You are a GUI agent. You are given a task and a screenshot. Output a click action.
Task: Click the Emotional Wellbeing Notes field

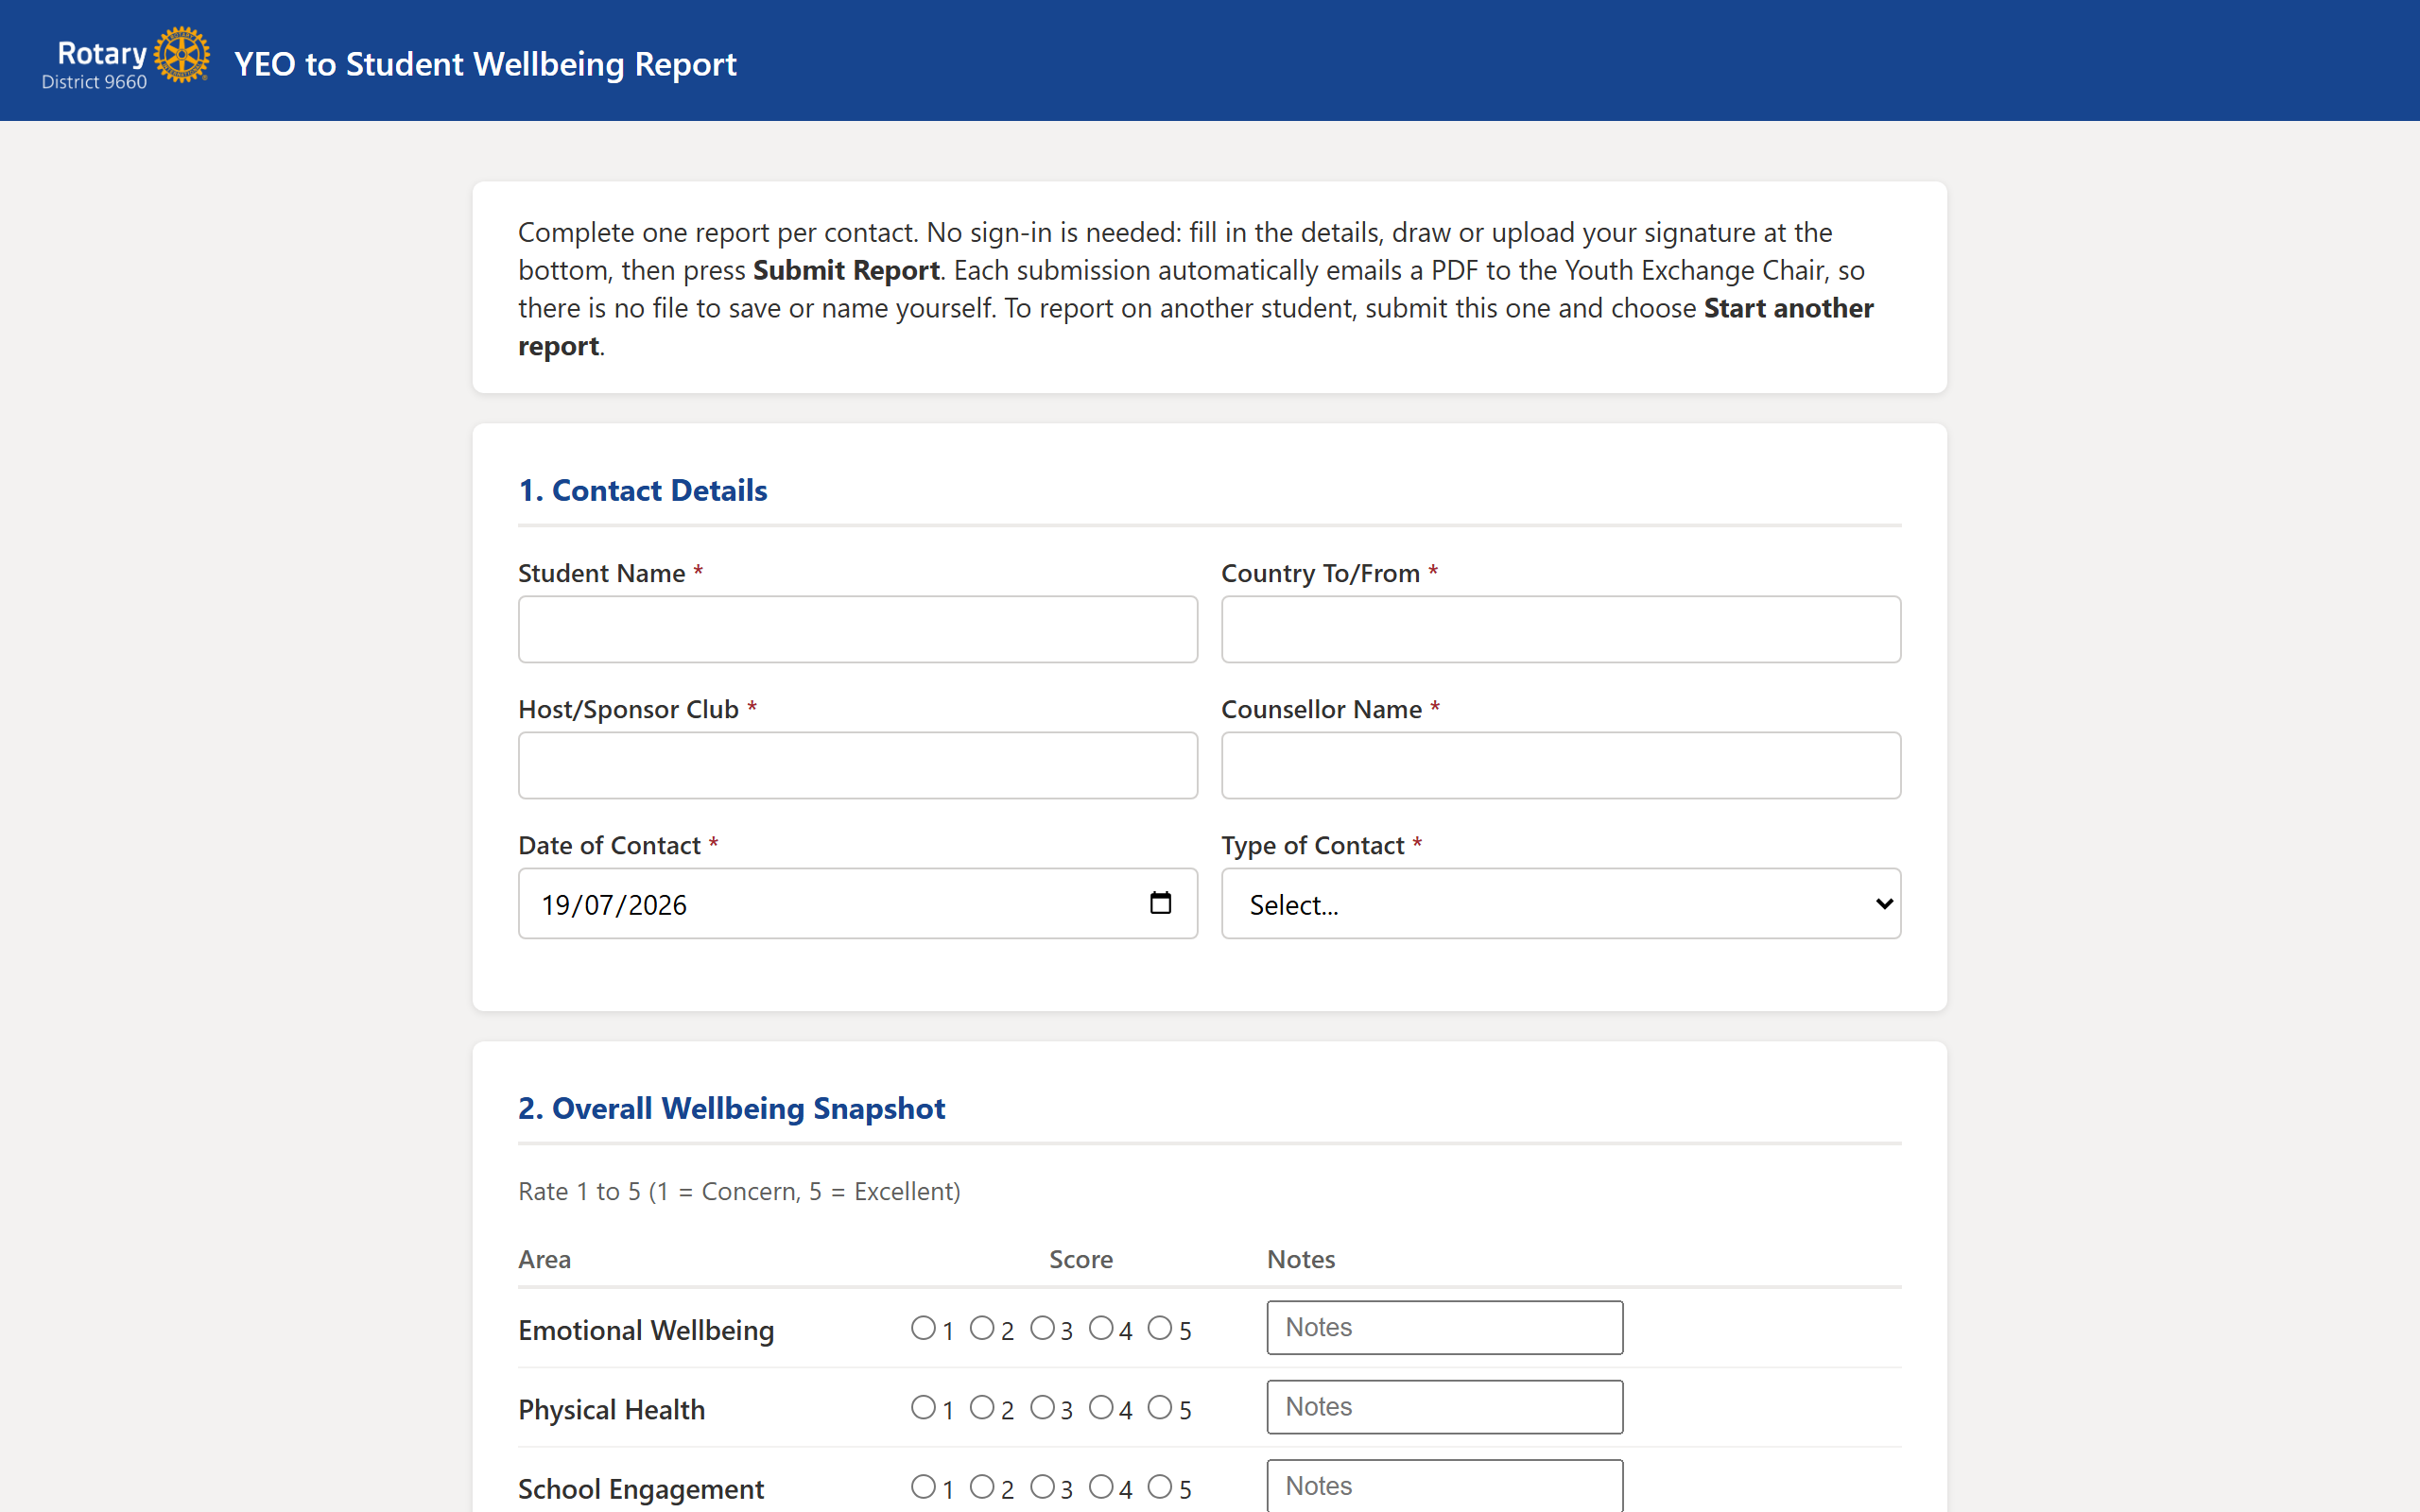click(x=1444, y=1327)
